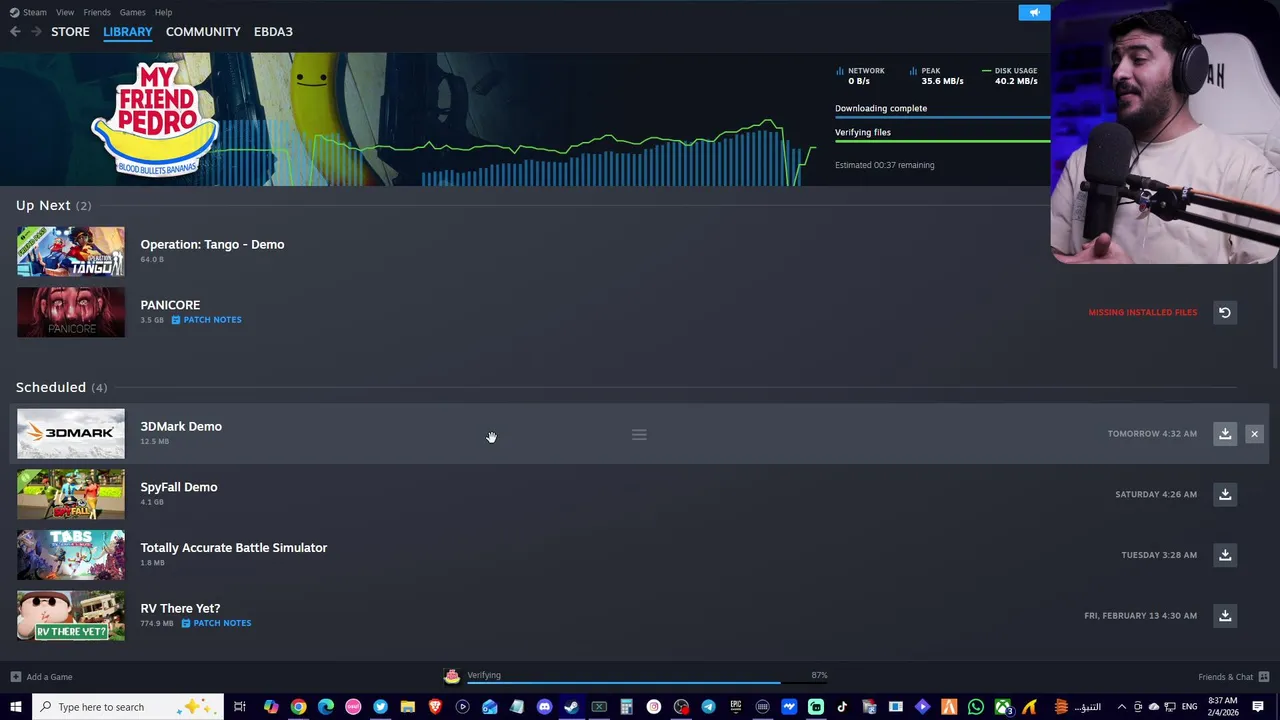Switch to the LIBRARY tab
The width and height of the screenshot is (1280, 720).
click(128, 32)
